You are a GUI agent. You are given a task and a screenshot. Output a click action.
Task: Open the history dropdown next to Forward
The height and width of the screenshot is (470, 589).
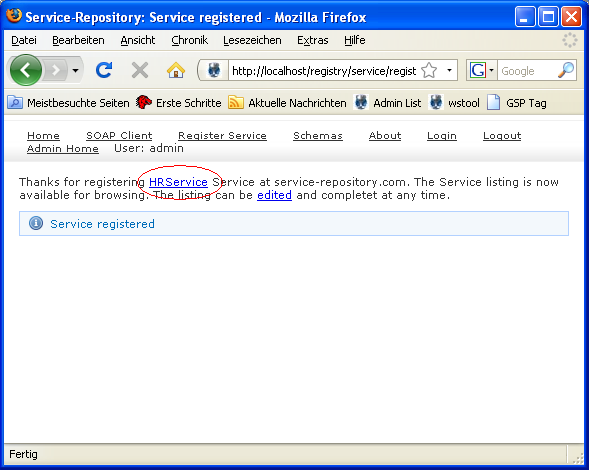tap(76, 70)
